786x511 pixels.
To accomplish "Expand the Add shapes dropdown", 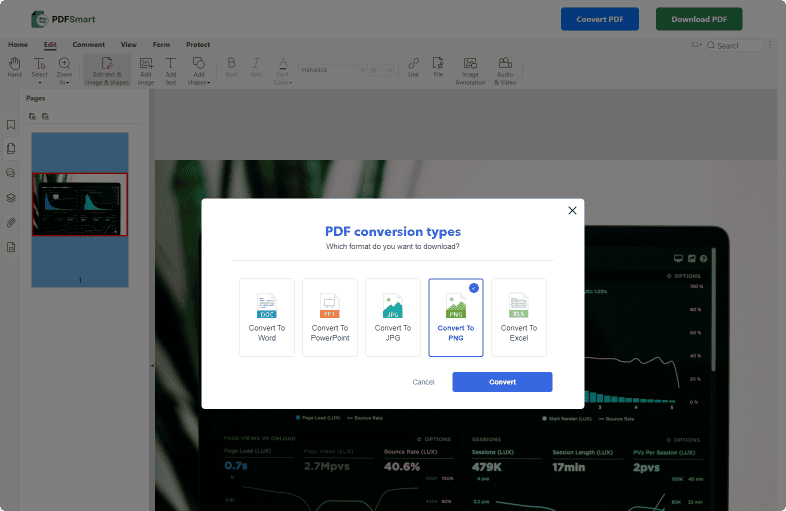I will point(198,68).
